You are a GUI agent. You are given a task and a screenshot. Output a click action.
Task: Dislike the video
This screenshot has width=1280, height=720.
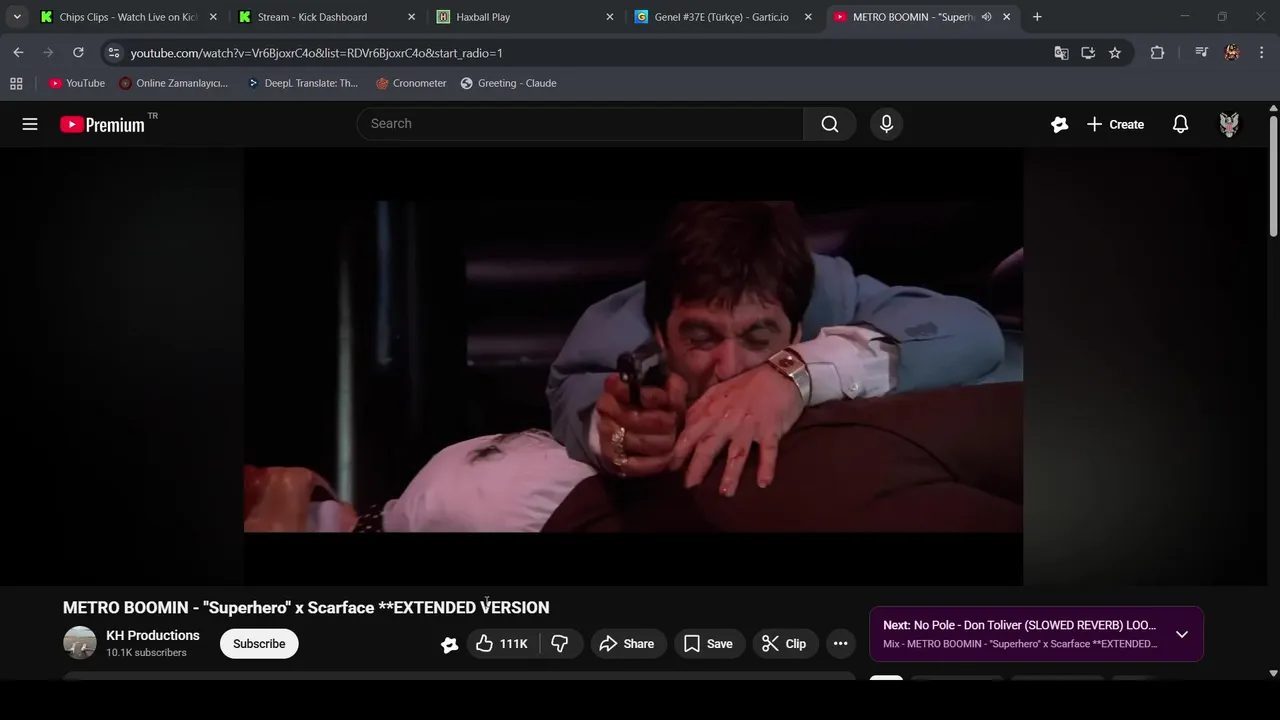tap(560, 644)
